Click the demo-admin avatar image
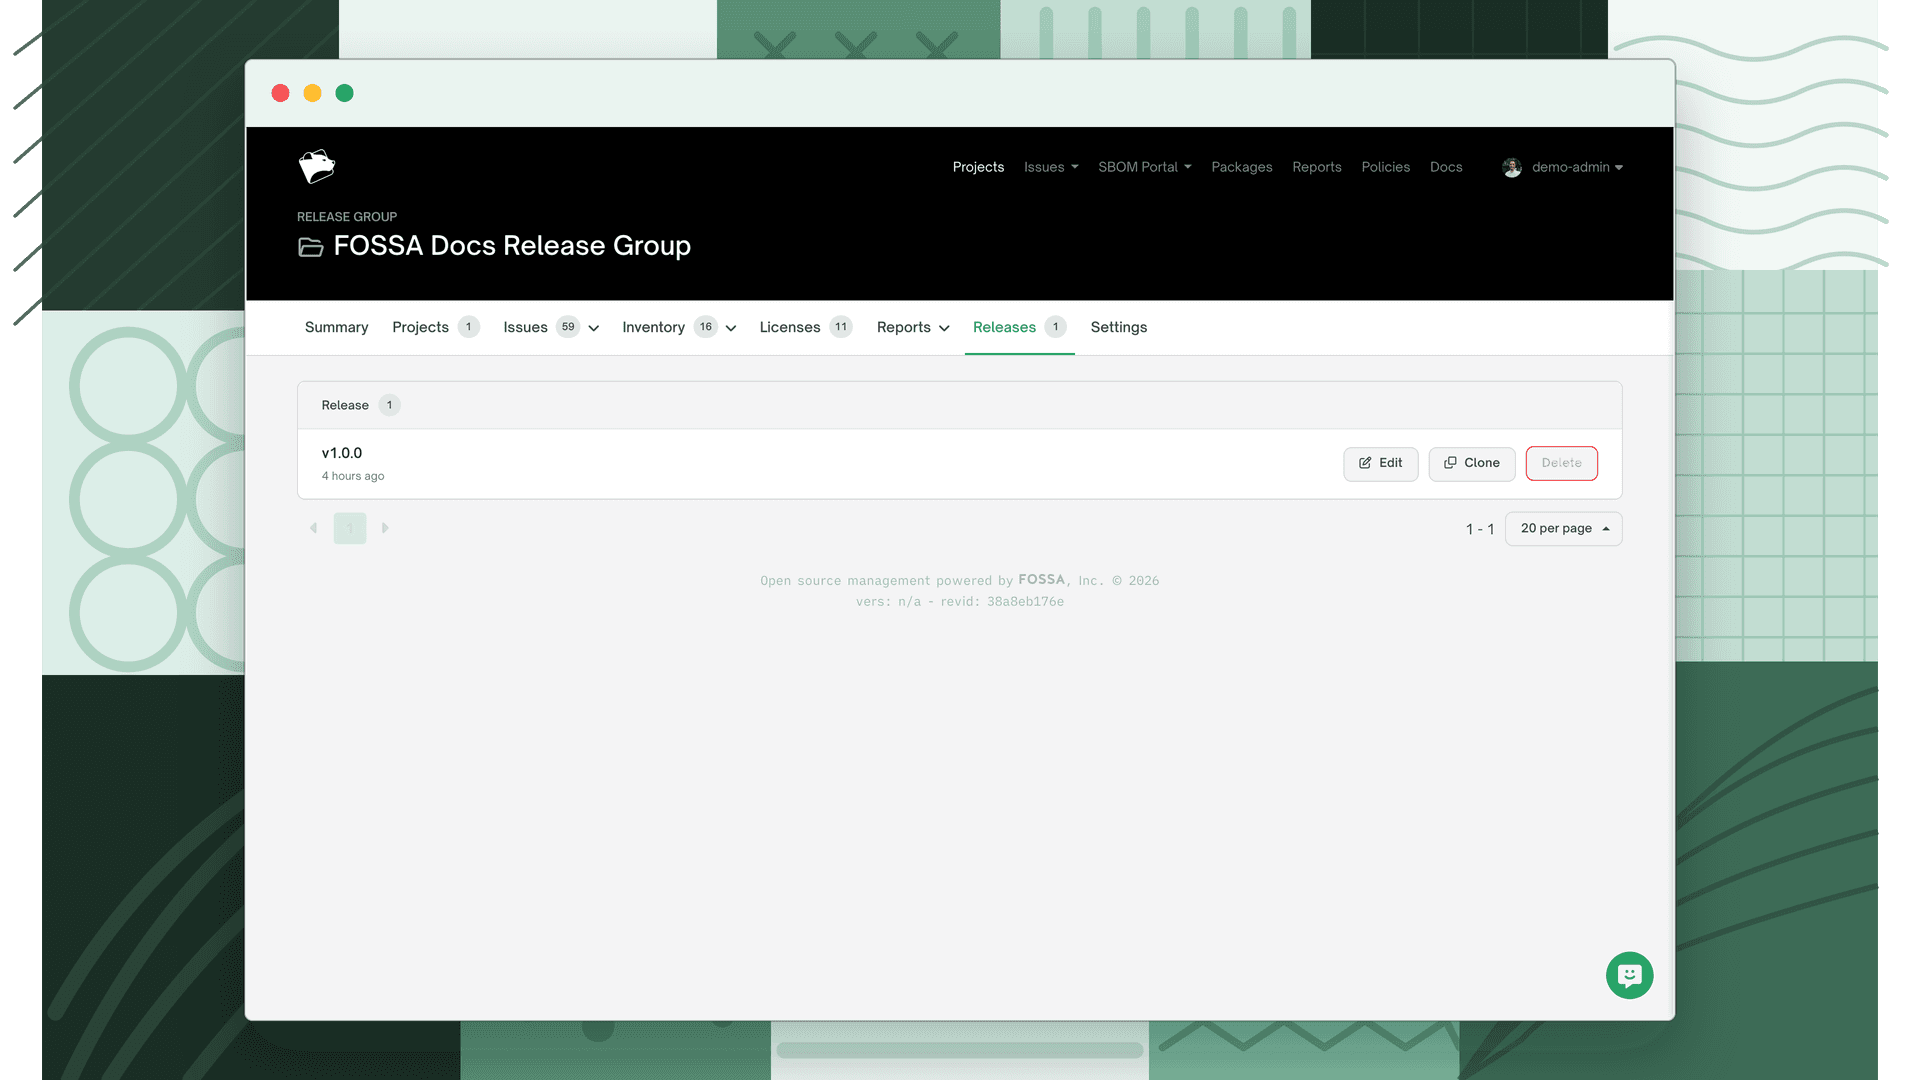Image resolution: width=1920 pixels, height=1080 pixels. [1512, 167]
